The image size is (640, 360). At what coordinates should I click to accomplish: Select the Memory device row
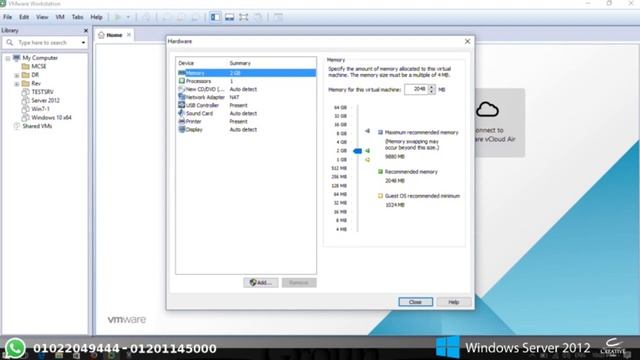point(247,73)
